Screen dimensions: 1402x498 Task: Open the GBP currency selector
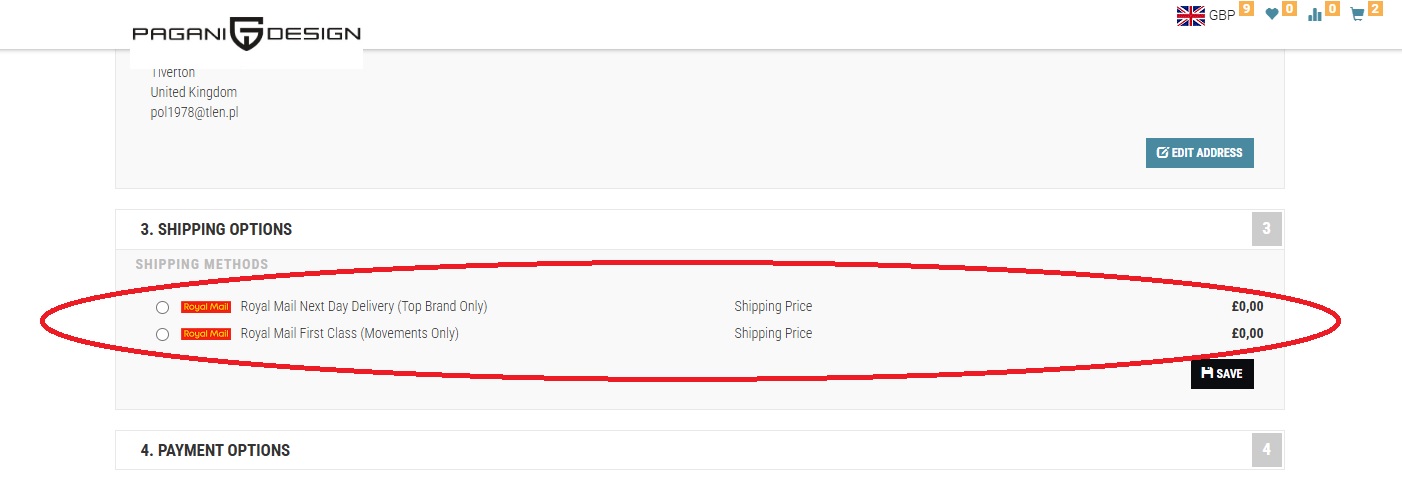(x=1222, y=15)
